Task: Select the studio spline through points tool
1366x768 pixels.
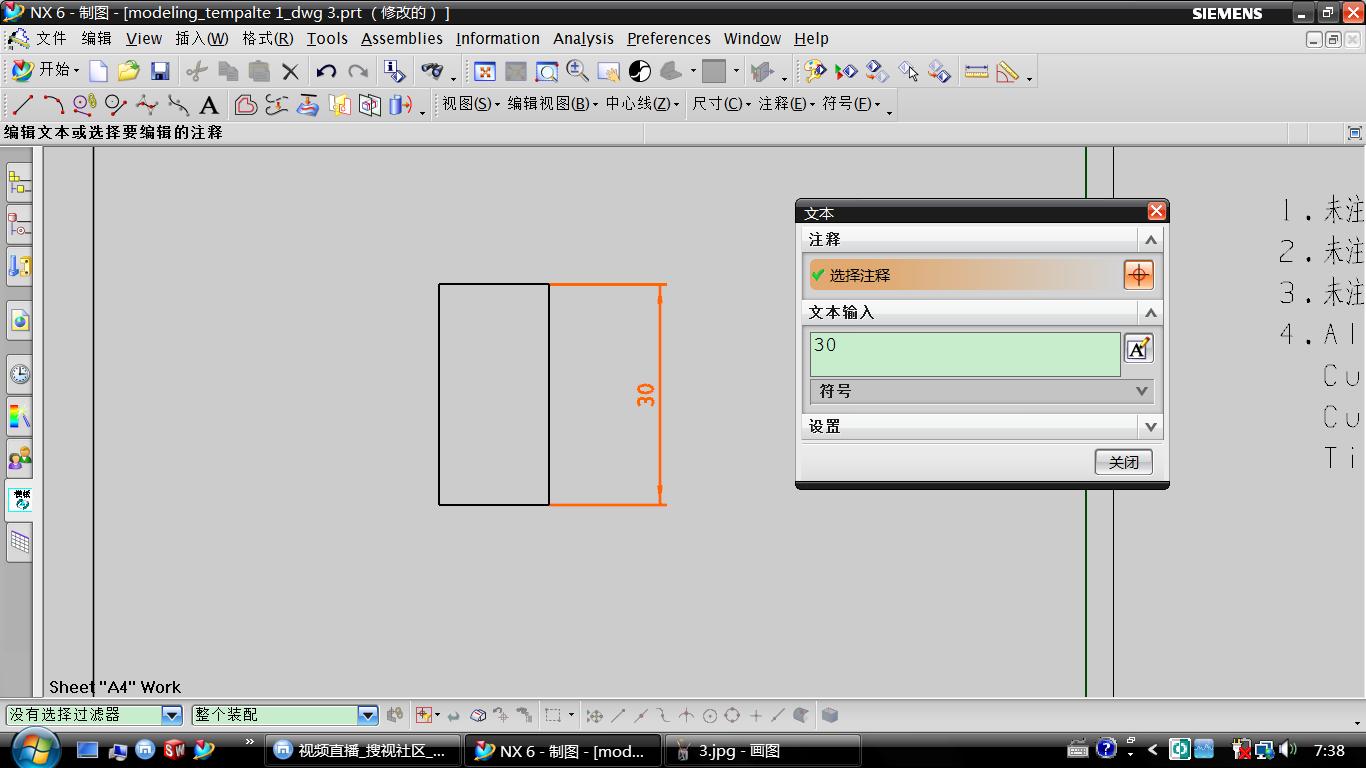Action: pos(147,105)
